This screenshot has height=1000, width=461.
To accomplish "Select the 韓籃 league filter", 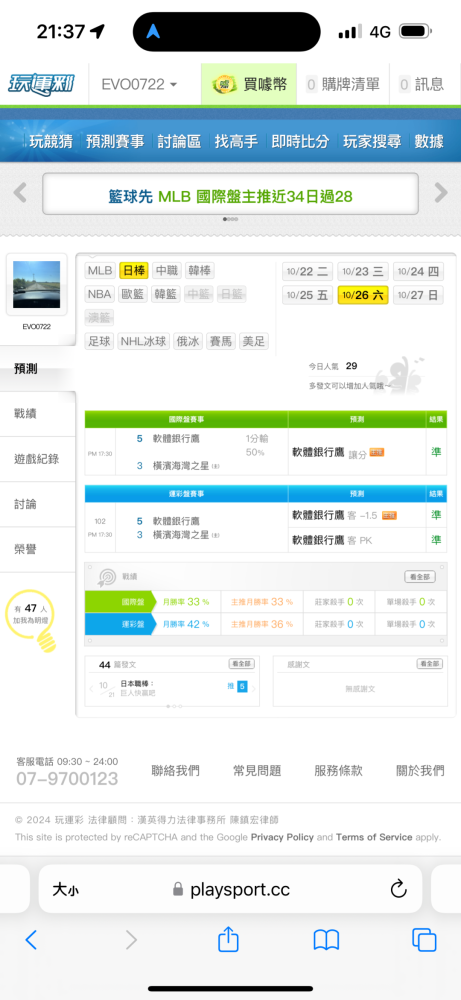I will pos(166,295).
